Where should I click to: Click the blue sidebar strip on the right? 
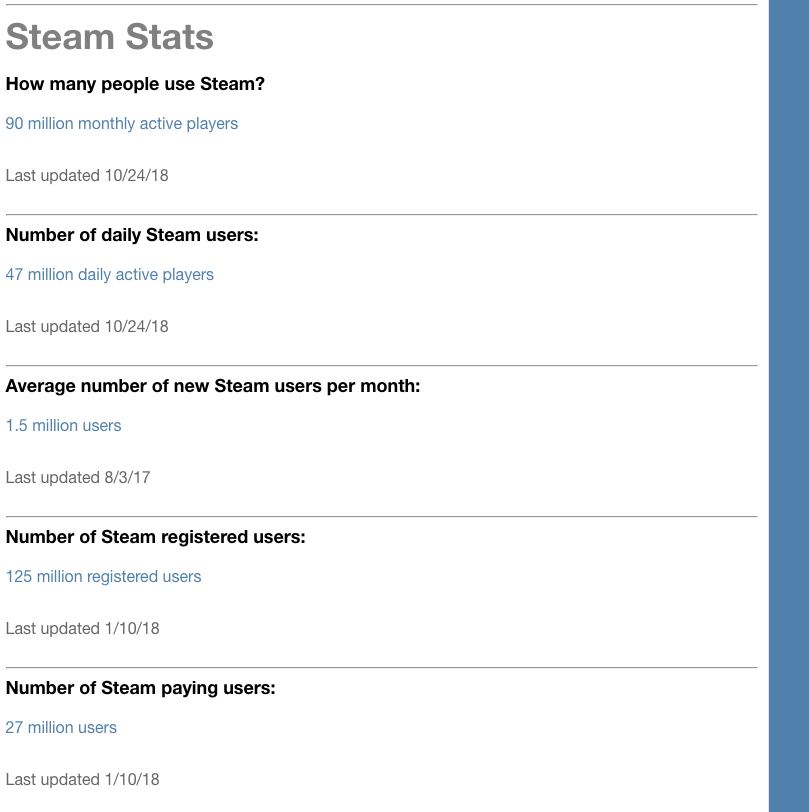tap(789, 406)
